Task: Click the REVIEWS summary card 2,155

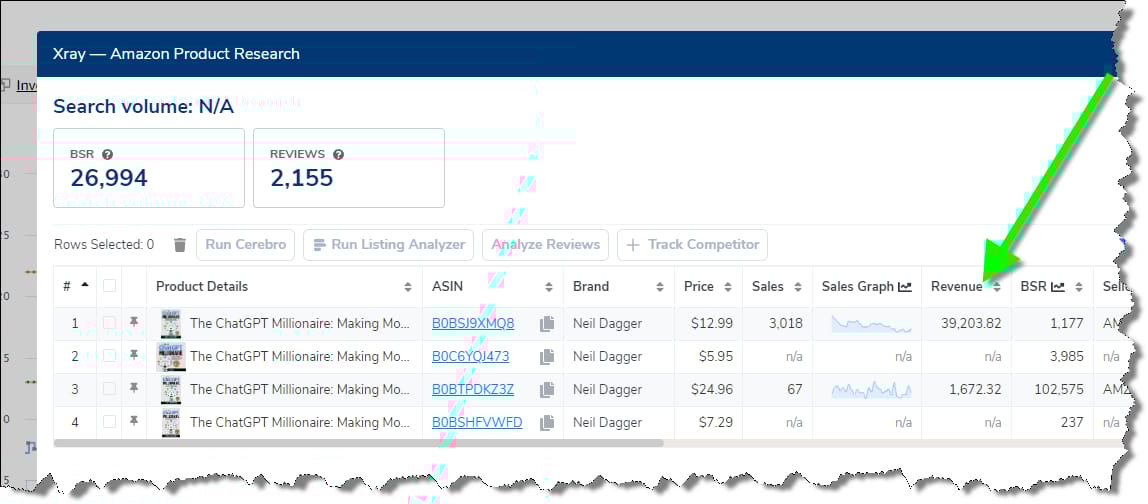Action: pyautogui.click(x=348, y=168)
